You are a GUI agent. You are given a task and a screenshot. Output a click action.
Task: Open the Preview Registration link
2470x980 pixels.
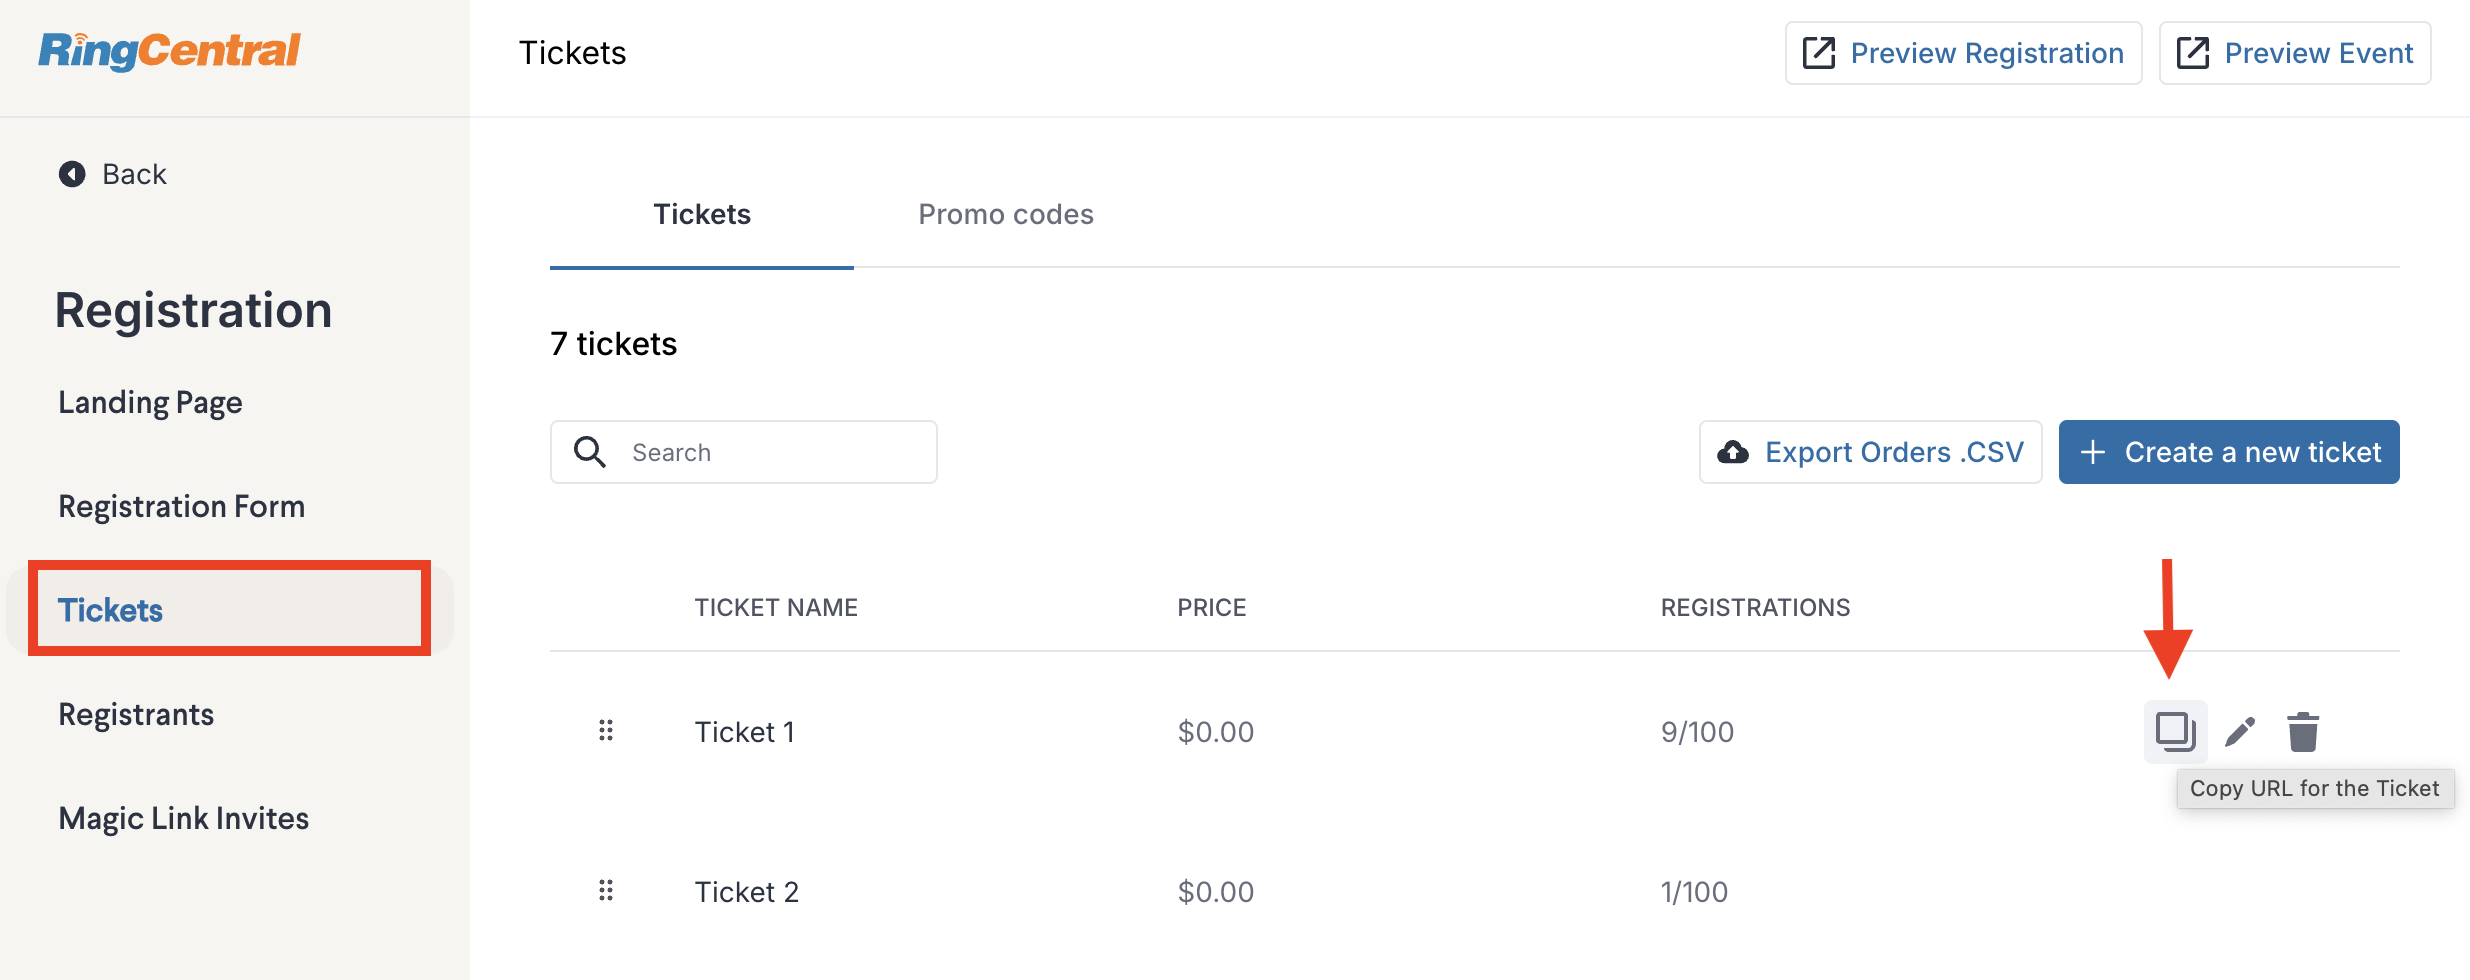tap(1963, 53)
